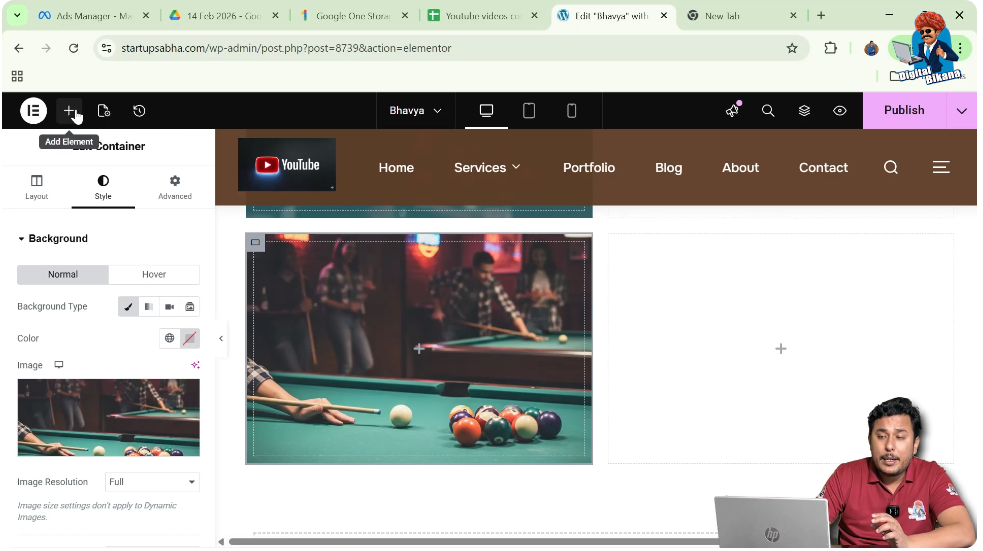Viewport: 983px width, 551px height.
Task: Choose the video background type
Action: pyautogui.click(x=169, y=307)
